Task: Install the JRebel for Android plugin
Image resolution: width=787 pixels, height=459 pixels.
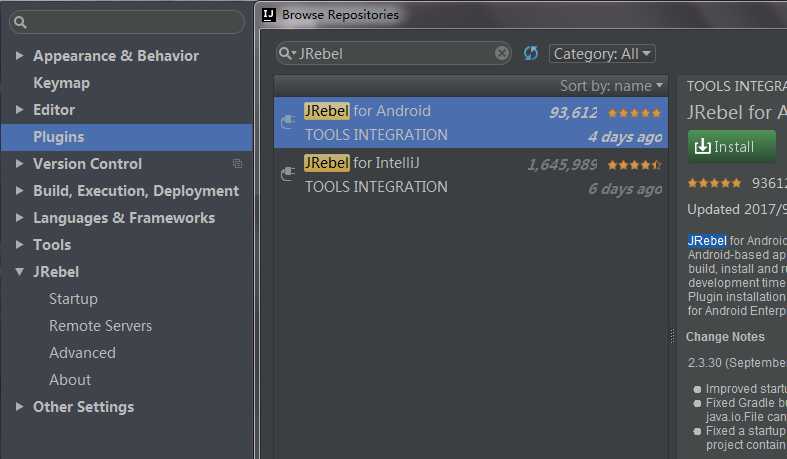Action: [x=732, y=146]
